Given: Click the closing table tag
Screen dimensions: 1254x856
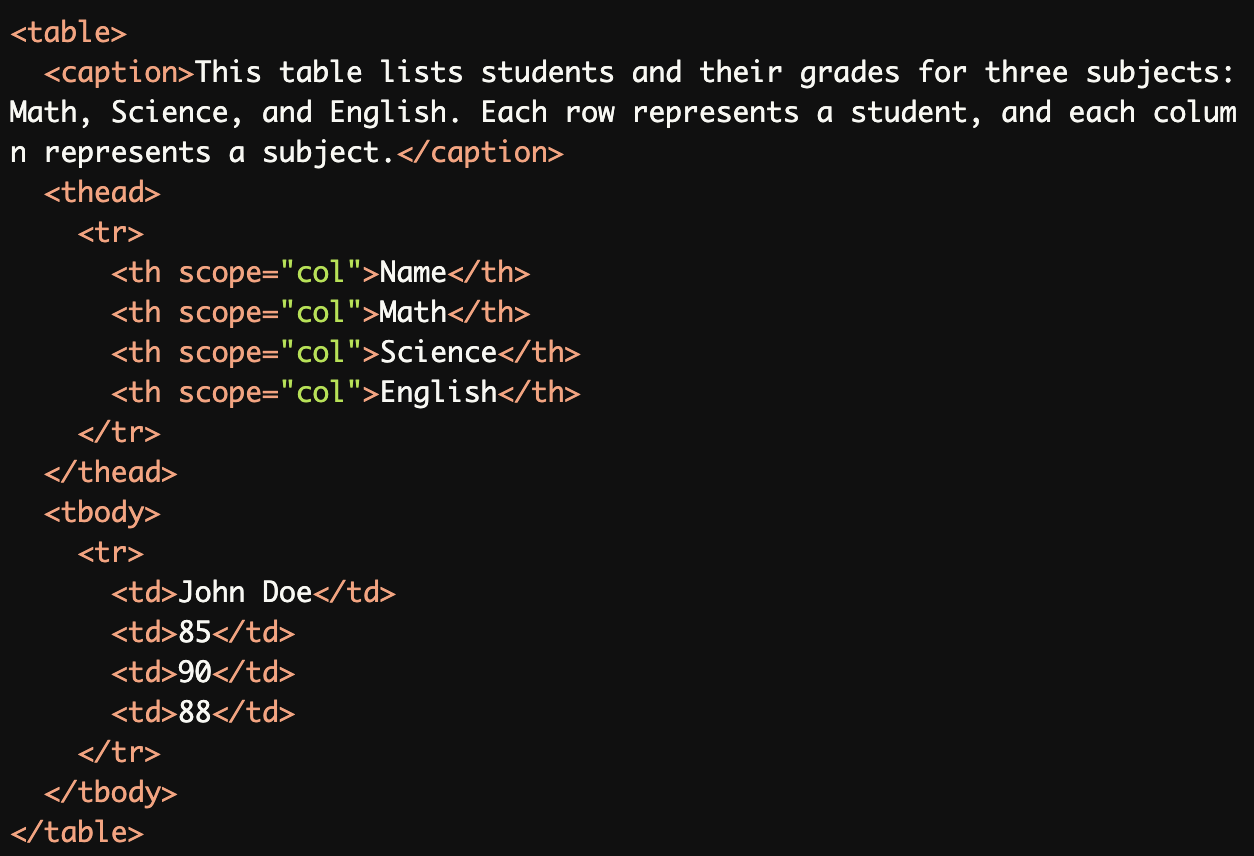Looking at the screenshot, I should [77, 833].
